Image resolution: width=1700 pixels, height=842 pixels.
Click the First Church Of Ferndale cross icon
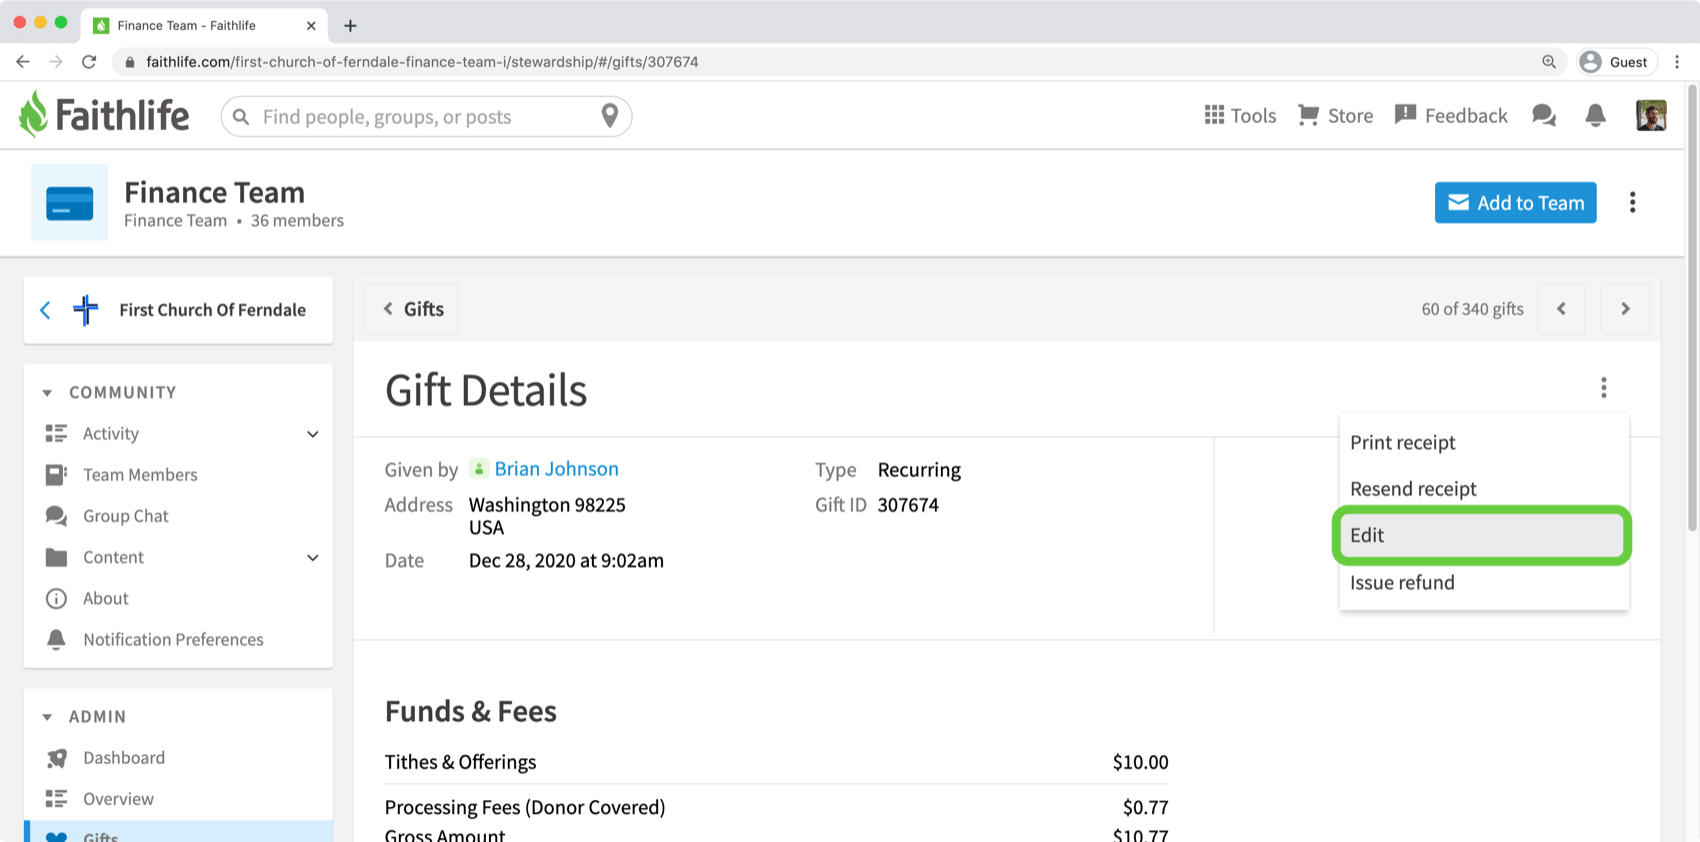[x=86, y=310]
